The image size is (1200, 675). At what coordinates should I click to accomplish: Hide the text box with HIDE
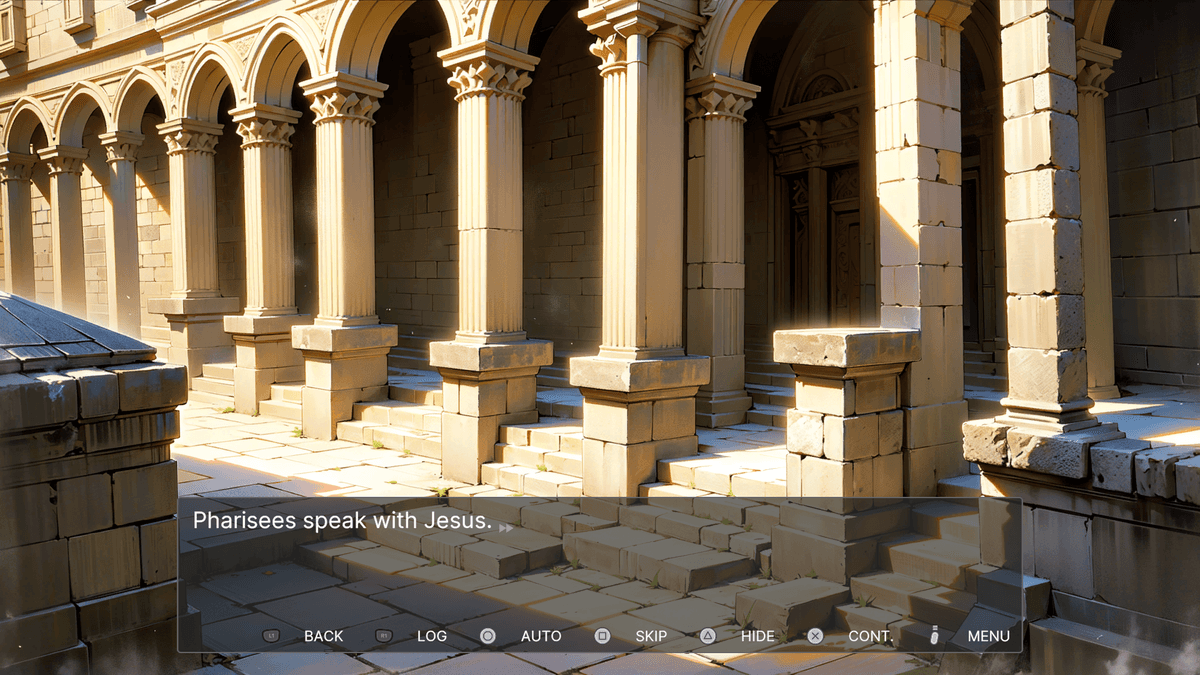pos(757,636)
